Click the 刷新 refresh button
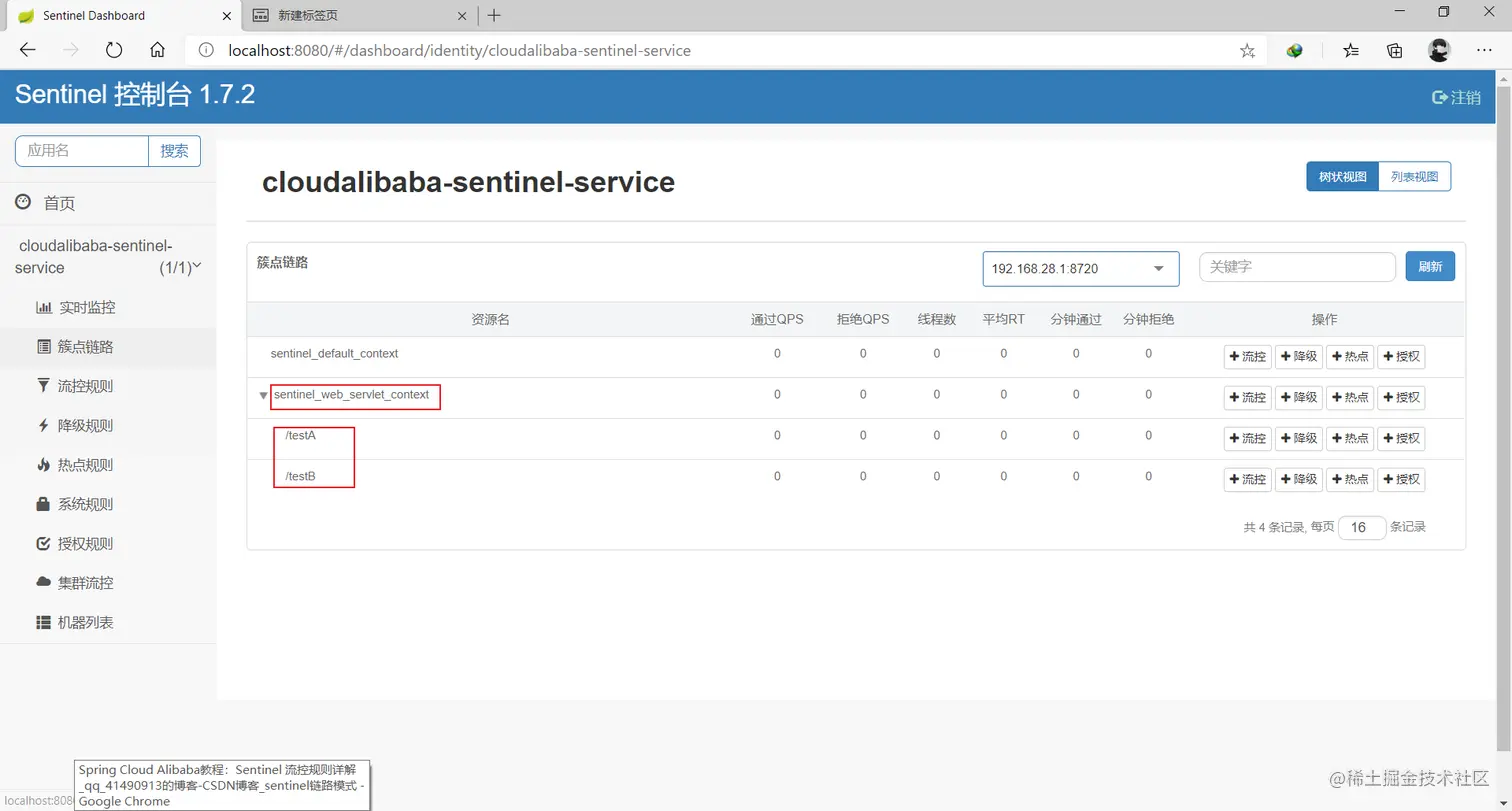This screenshot has height=811, width=1512. click(x=1430, y=267)
